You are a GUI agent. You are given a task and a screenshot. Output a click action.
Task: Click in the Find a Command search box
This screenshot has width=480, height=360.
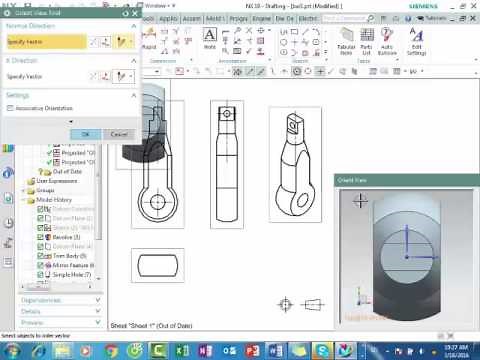point(344,18)
